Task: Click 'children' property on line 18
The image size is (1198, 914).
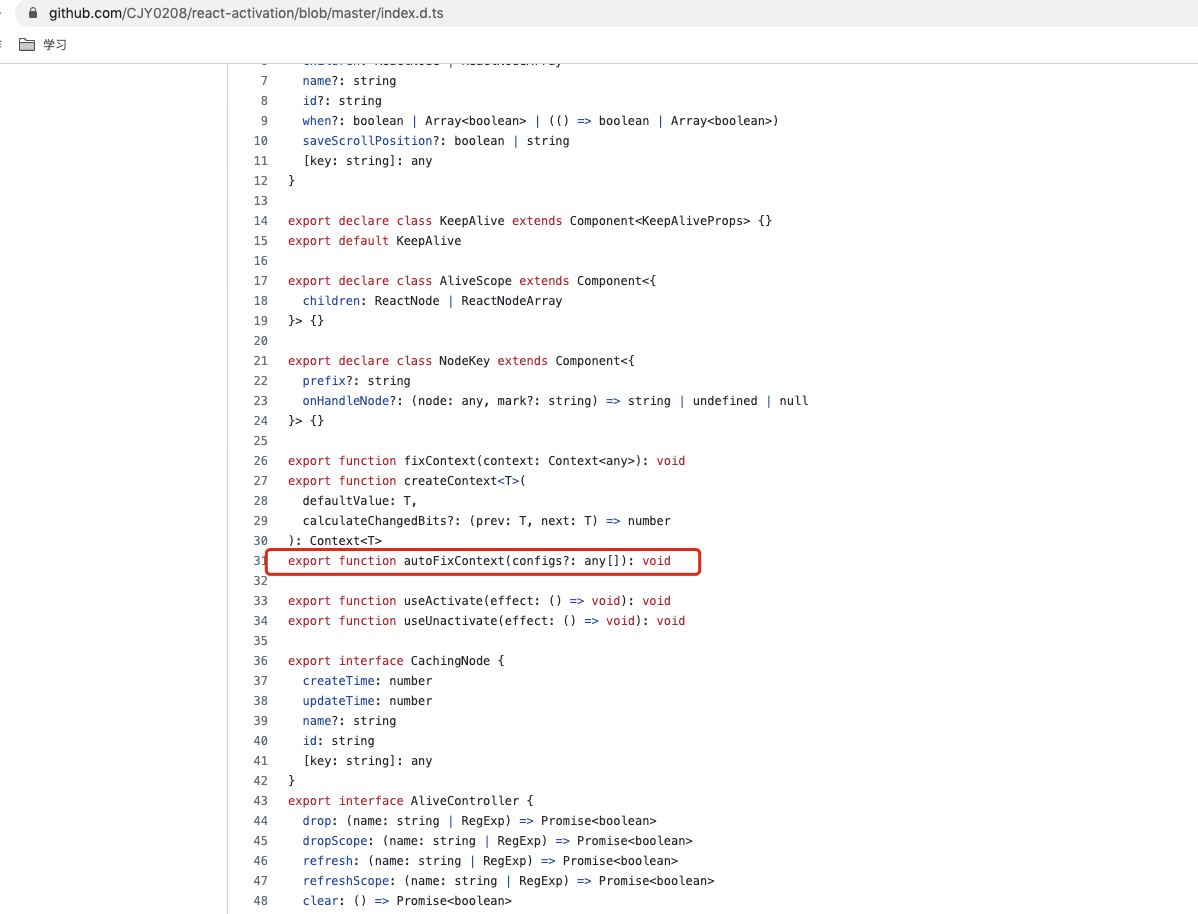Action: [x=331, y=301]
